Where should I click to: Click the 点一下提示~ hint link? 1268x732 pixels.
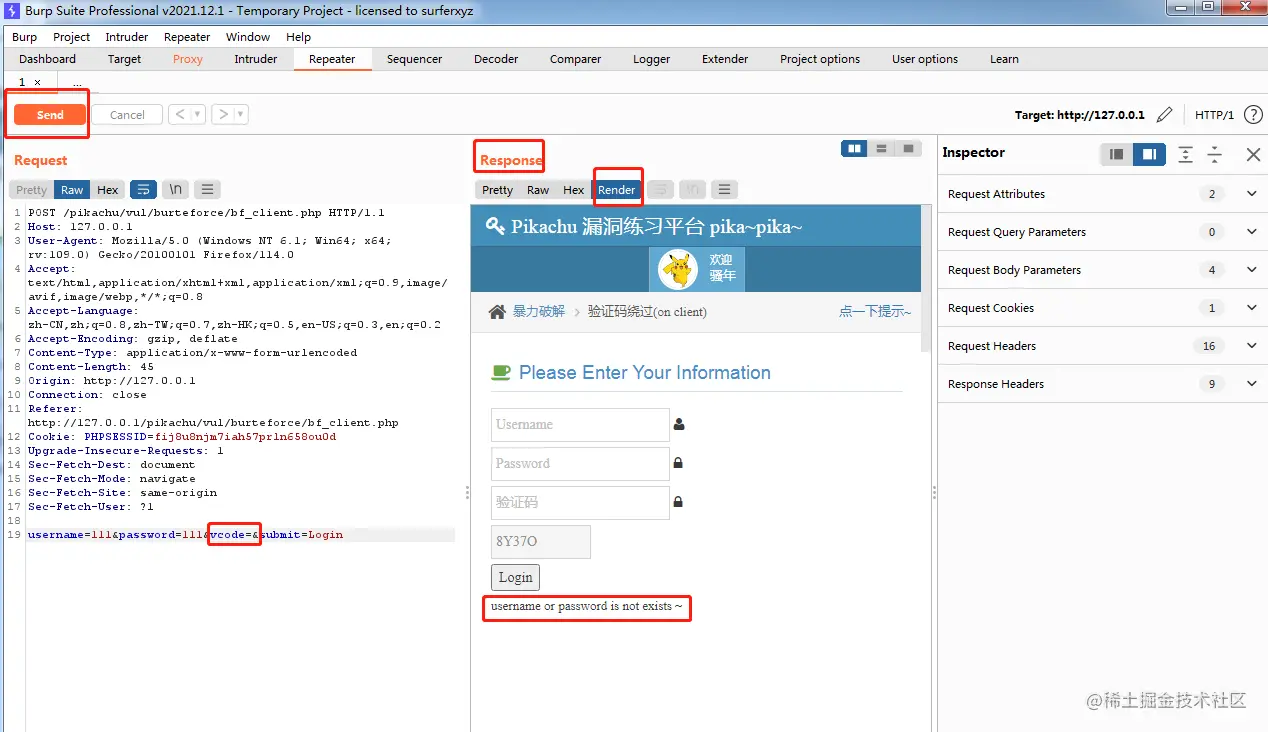point(875,311)
